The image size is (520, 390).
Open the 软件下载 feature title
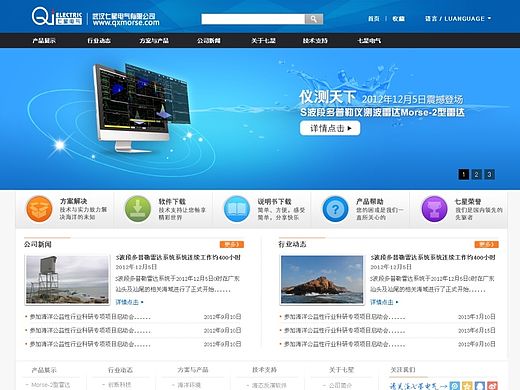pyautogui.click(x=172, y=201)
